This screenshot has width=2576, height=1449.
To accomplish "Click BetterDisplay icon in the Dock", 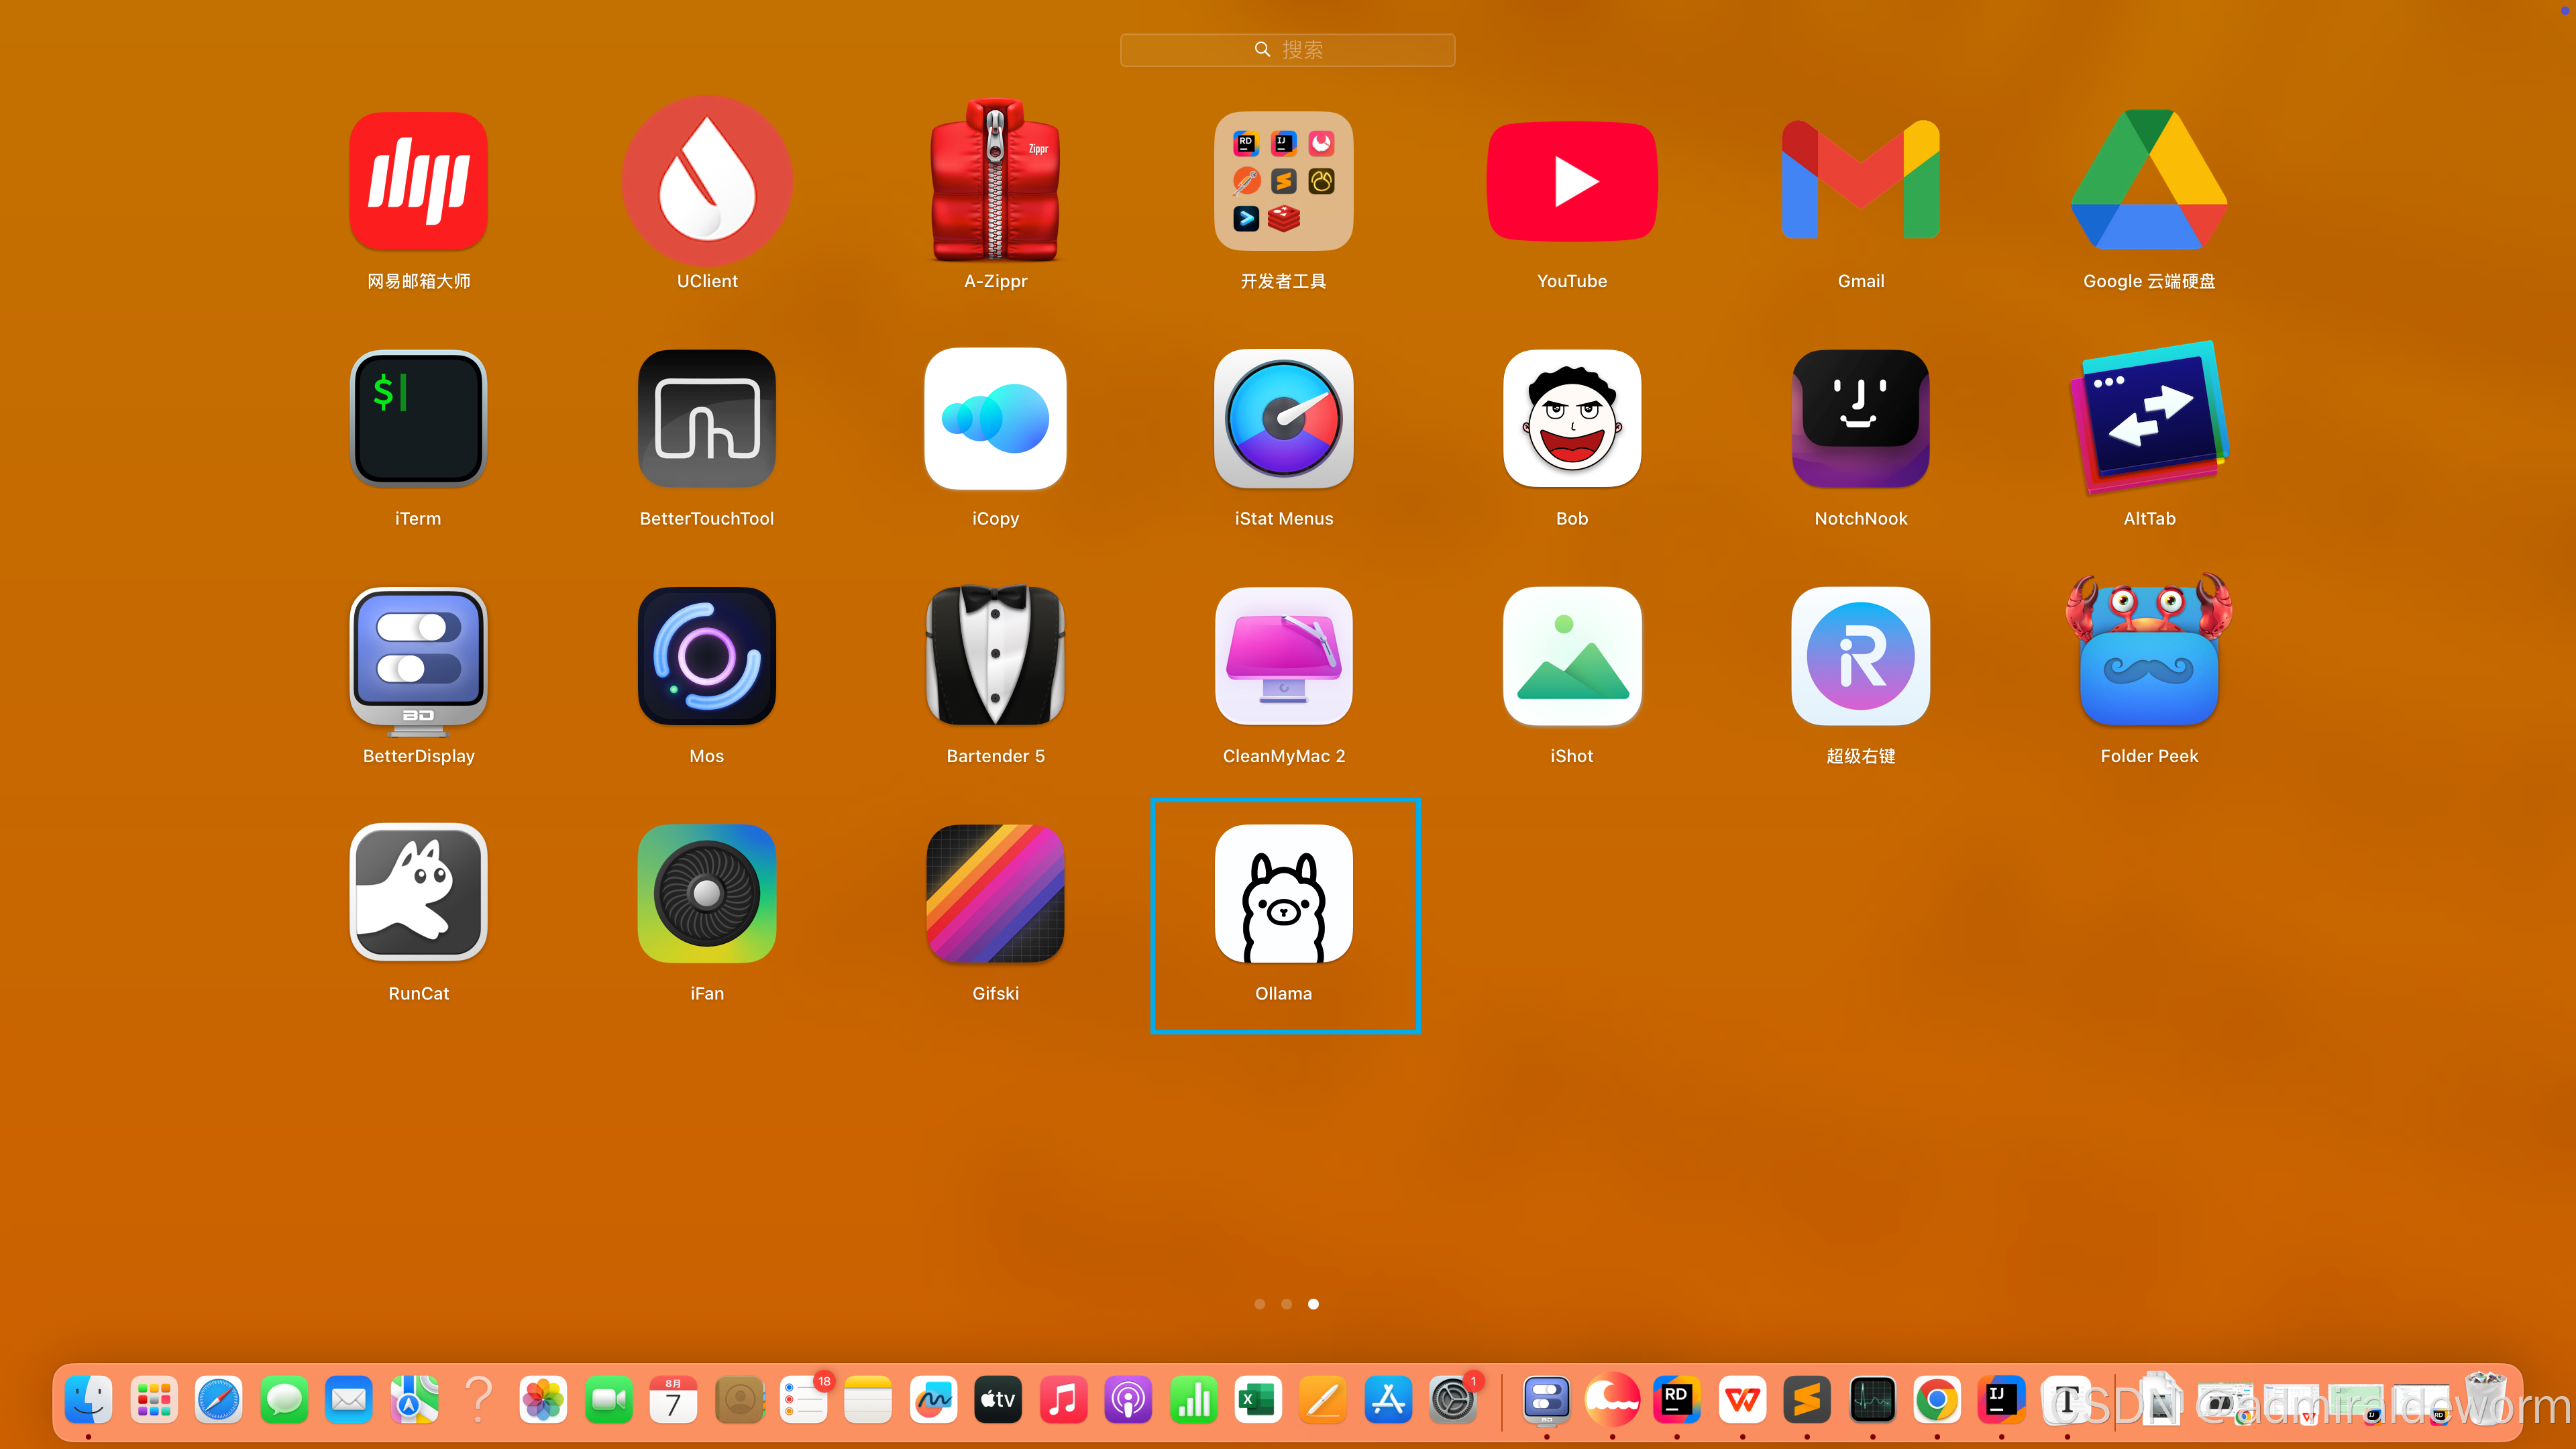I will (x=1547, y=1400).
